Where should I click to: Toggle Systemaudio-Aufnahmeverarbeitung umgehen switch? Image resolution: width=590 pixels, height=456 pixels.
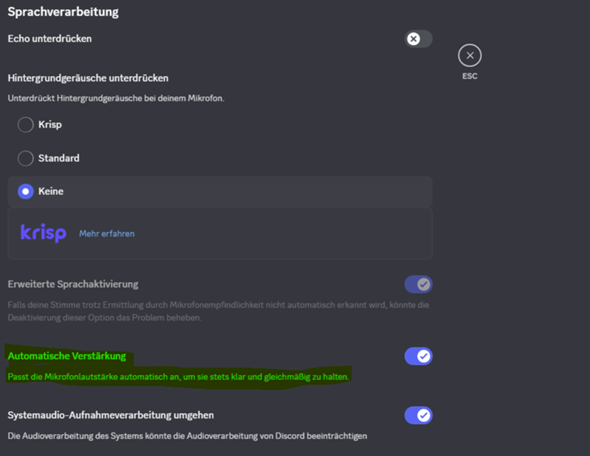click(x=418, y=415)
